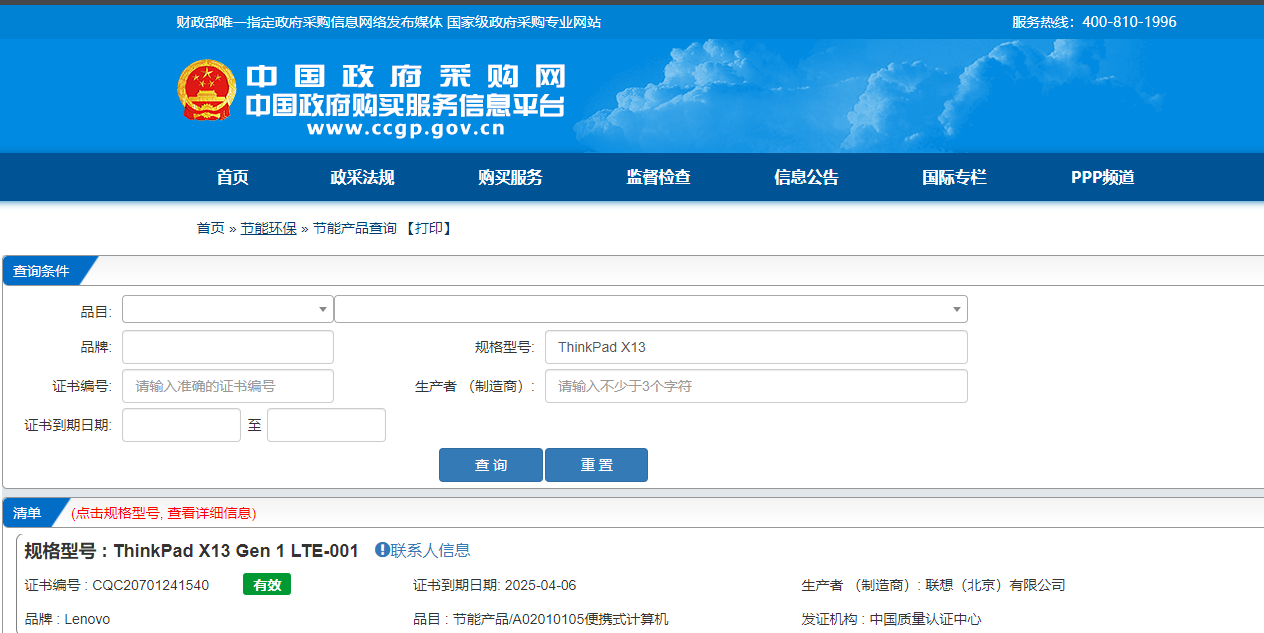The height and width of the screenshot is (633, 1264).
Task: Expand the second 品目 sub-category dropdown
Action: click(x=651, y=309)
